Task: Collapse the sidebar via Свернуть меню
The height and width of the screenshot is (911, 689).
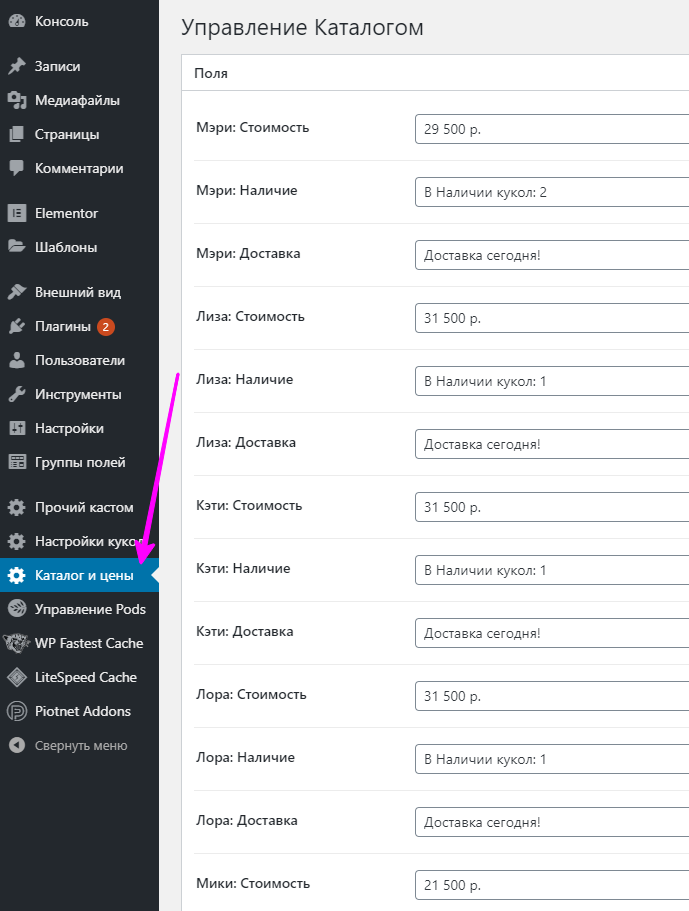Action: 80,745
